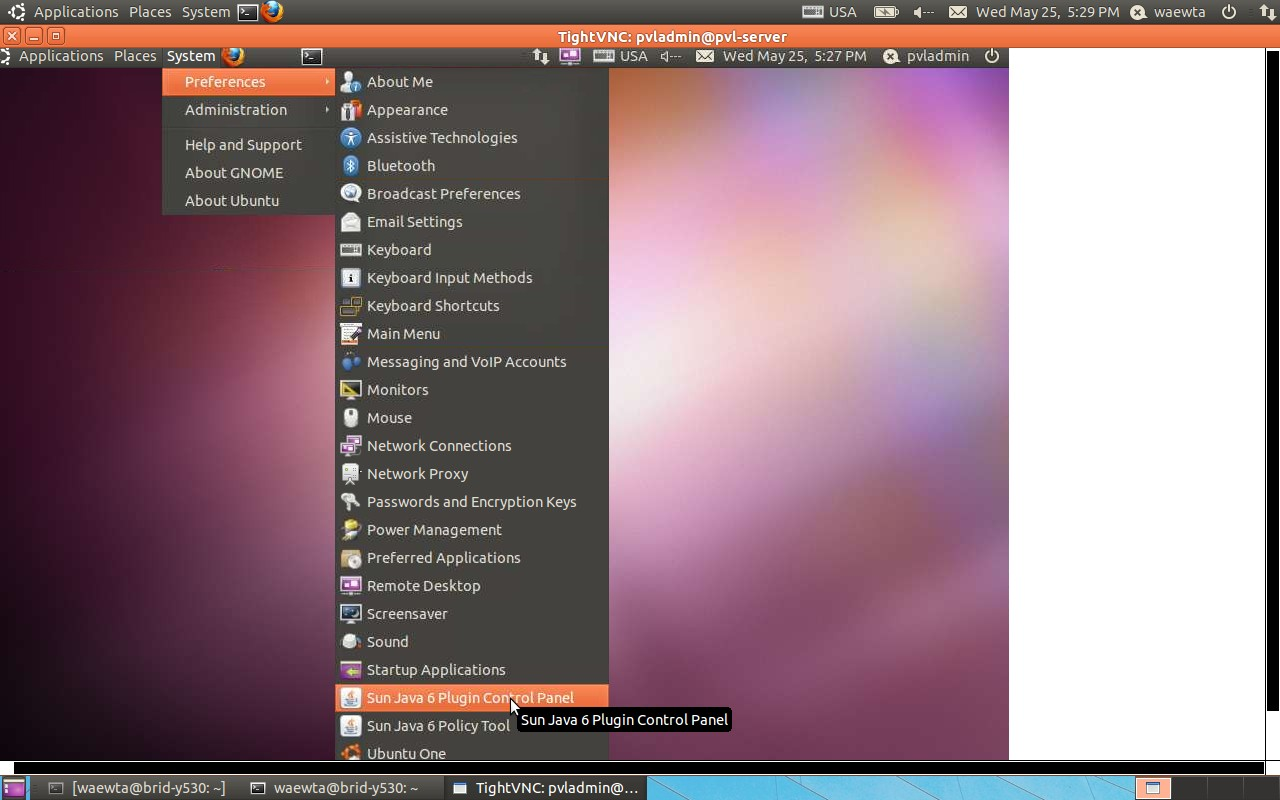
Task: Click the Startup Applications icon
Action: click(x=350, y=670)
